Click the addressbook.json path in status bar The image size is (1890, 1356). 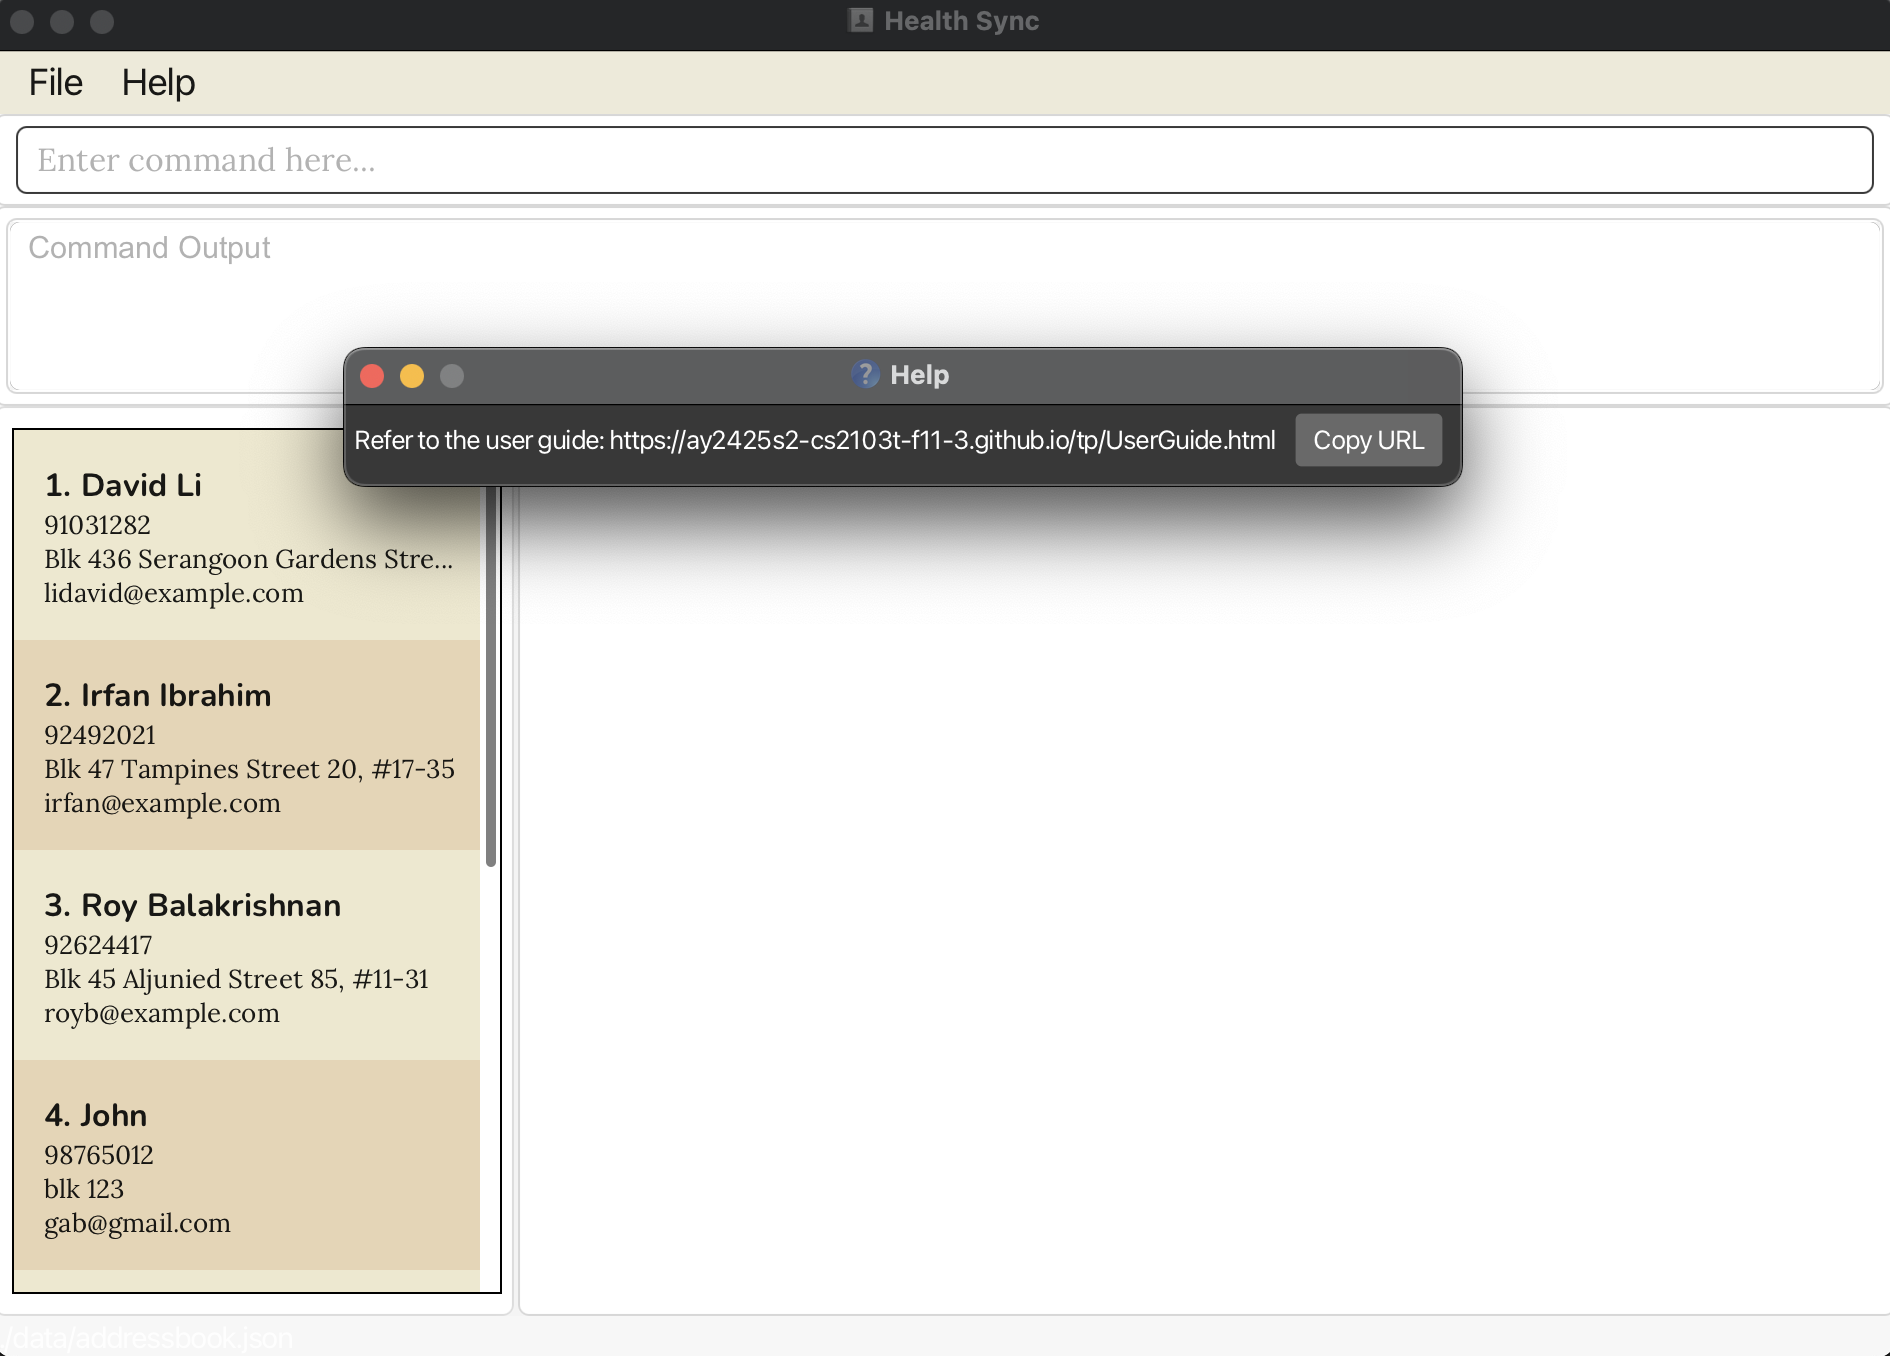[x=150, y=1338]
